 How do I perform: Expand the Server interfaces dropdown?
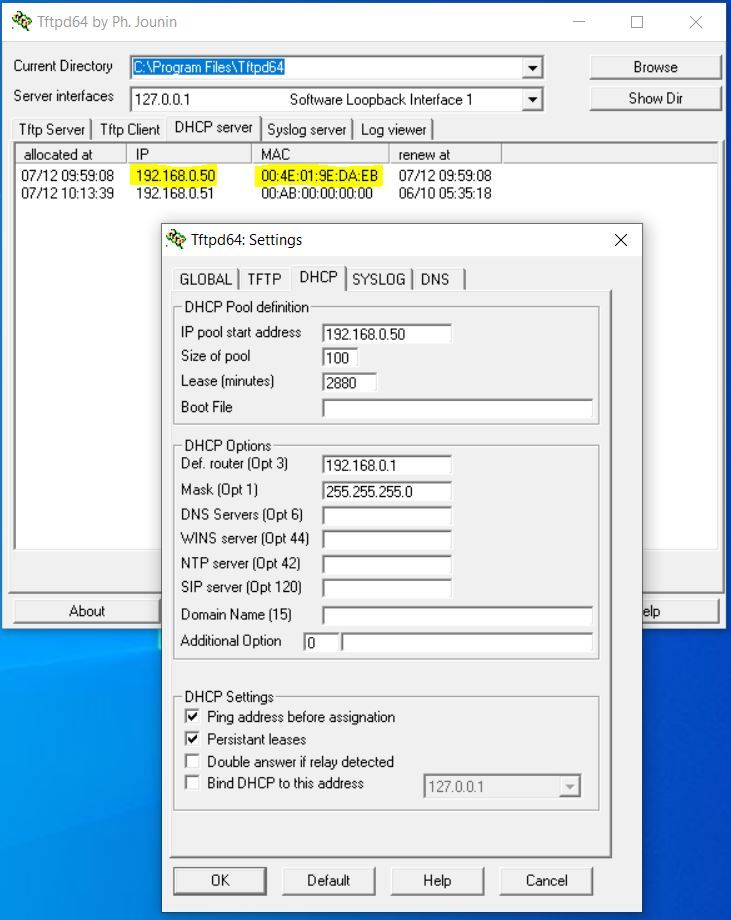(x=532, y=99)
